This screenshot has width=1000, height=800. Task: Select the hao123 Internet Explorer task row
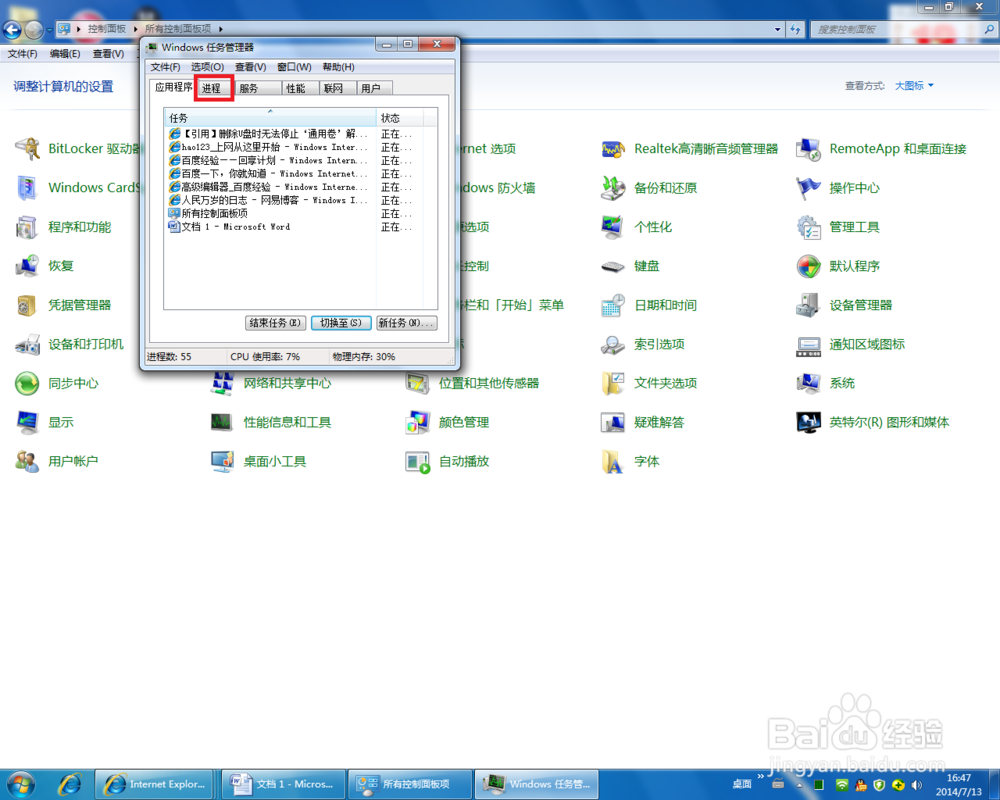270,147
